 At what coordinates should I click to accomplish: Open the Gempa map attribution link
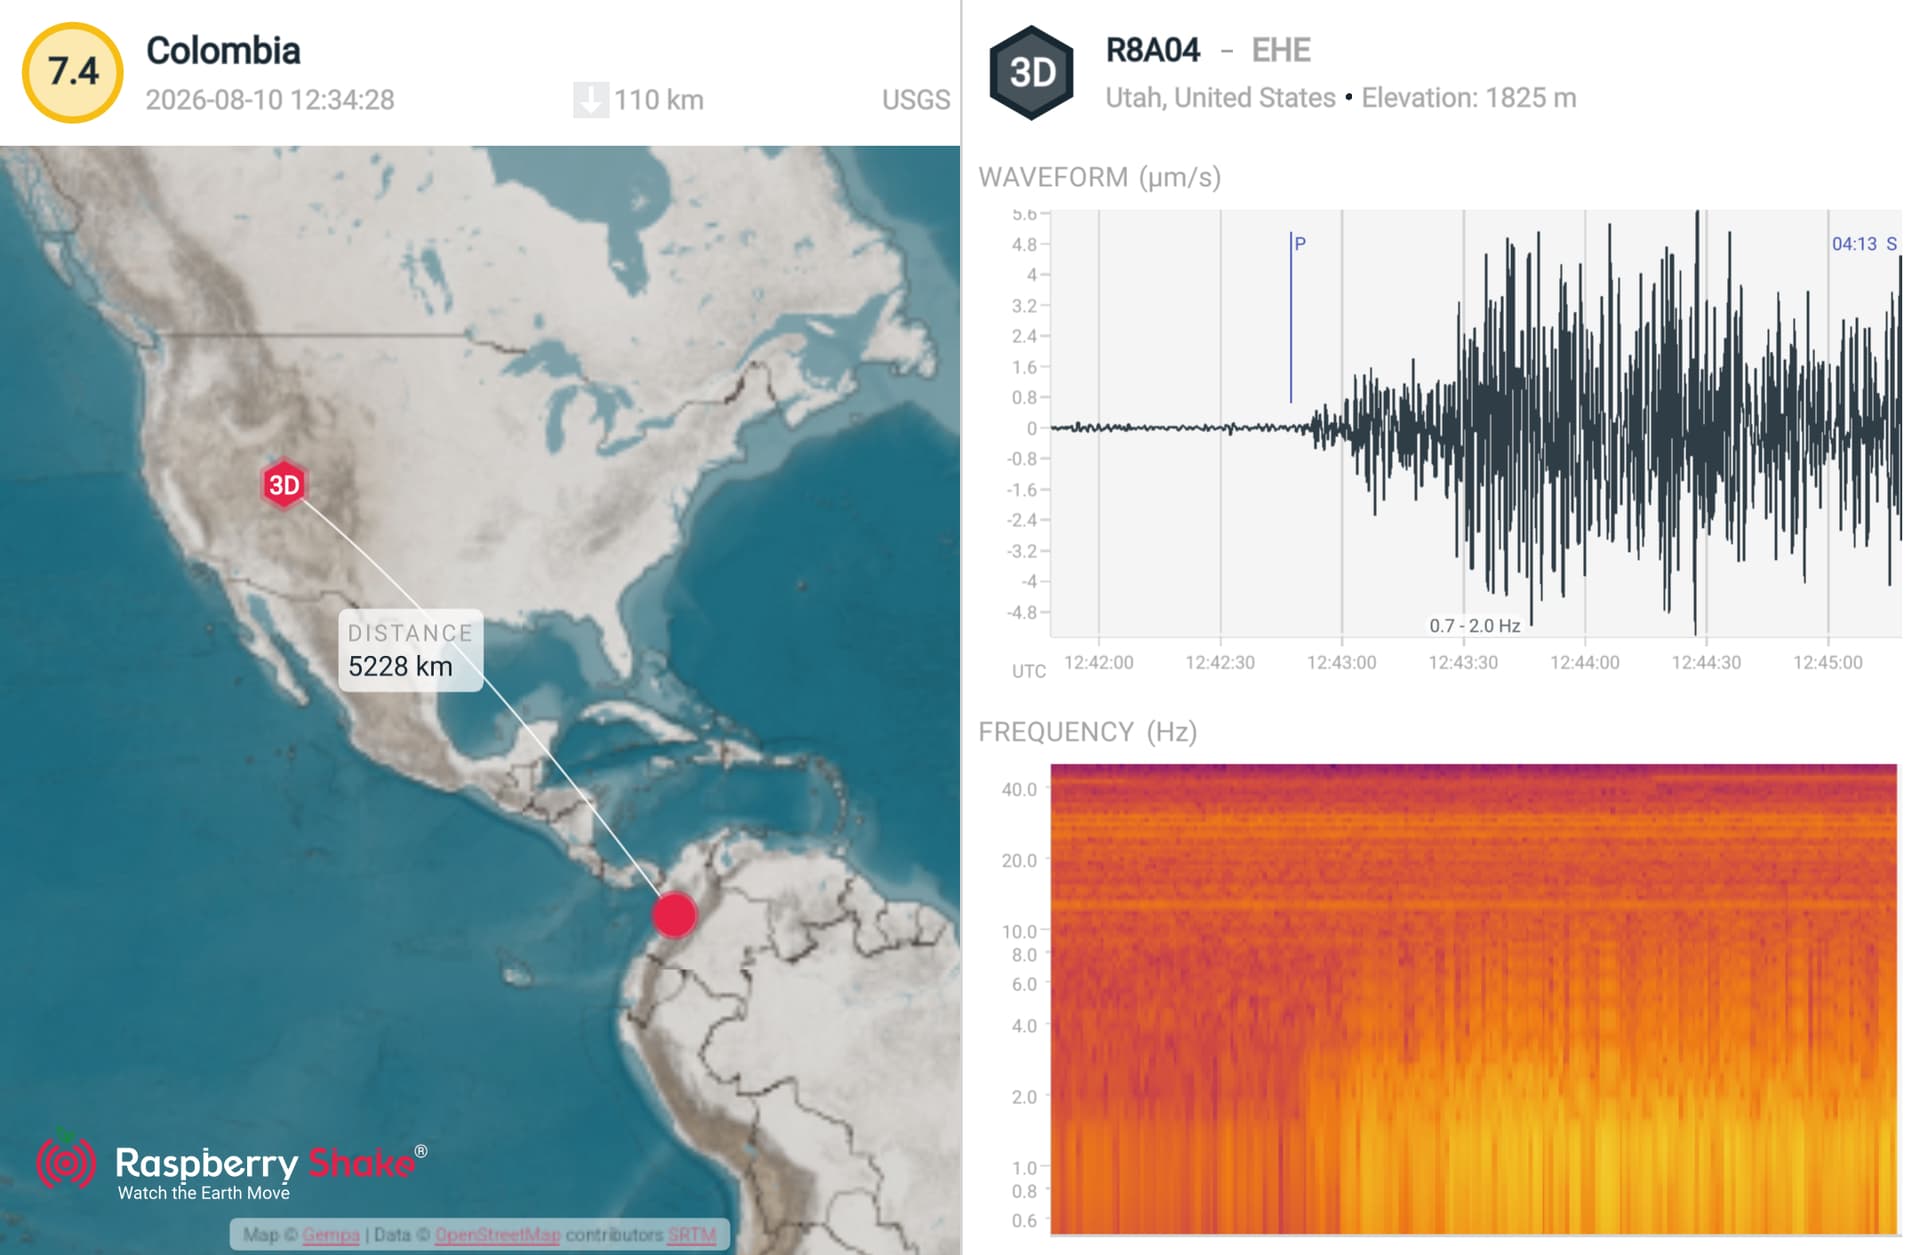tap(330, 1235)
